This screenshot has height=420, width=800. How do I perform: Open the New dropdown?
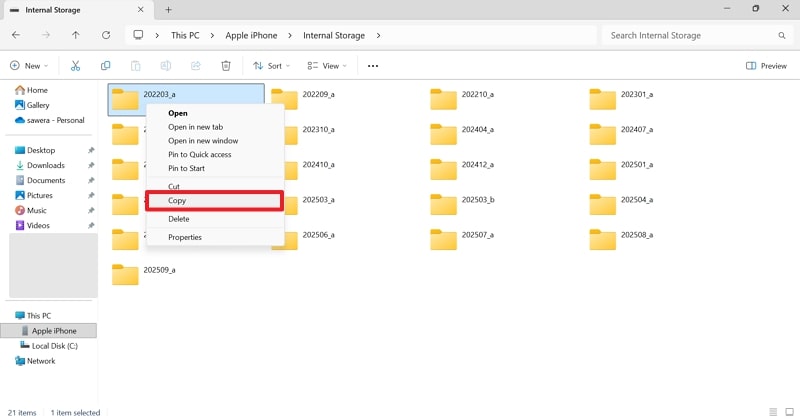29,66
